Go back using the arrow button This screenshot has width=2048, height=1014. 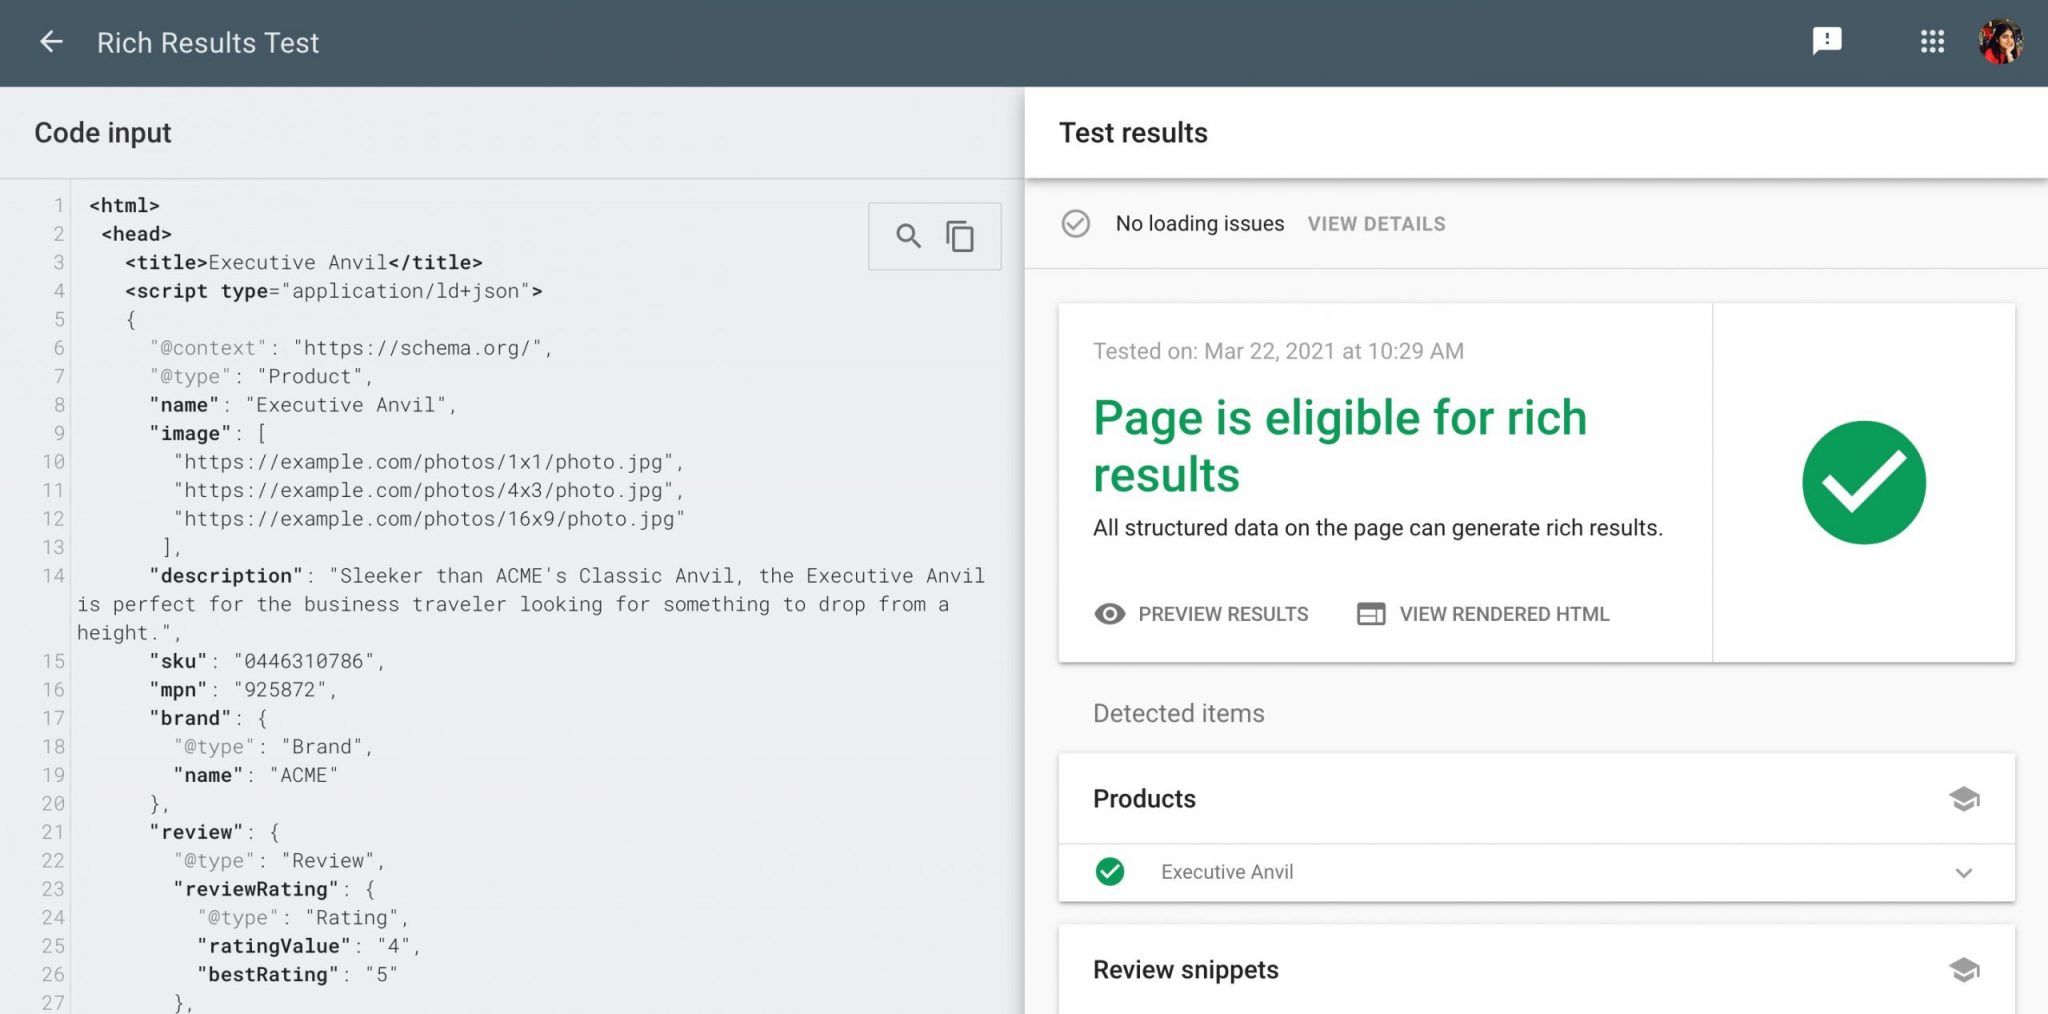[x=50, y=41]
